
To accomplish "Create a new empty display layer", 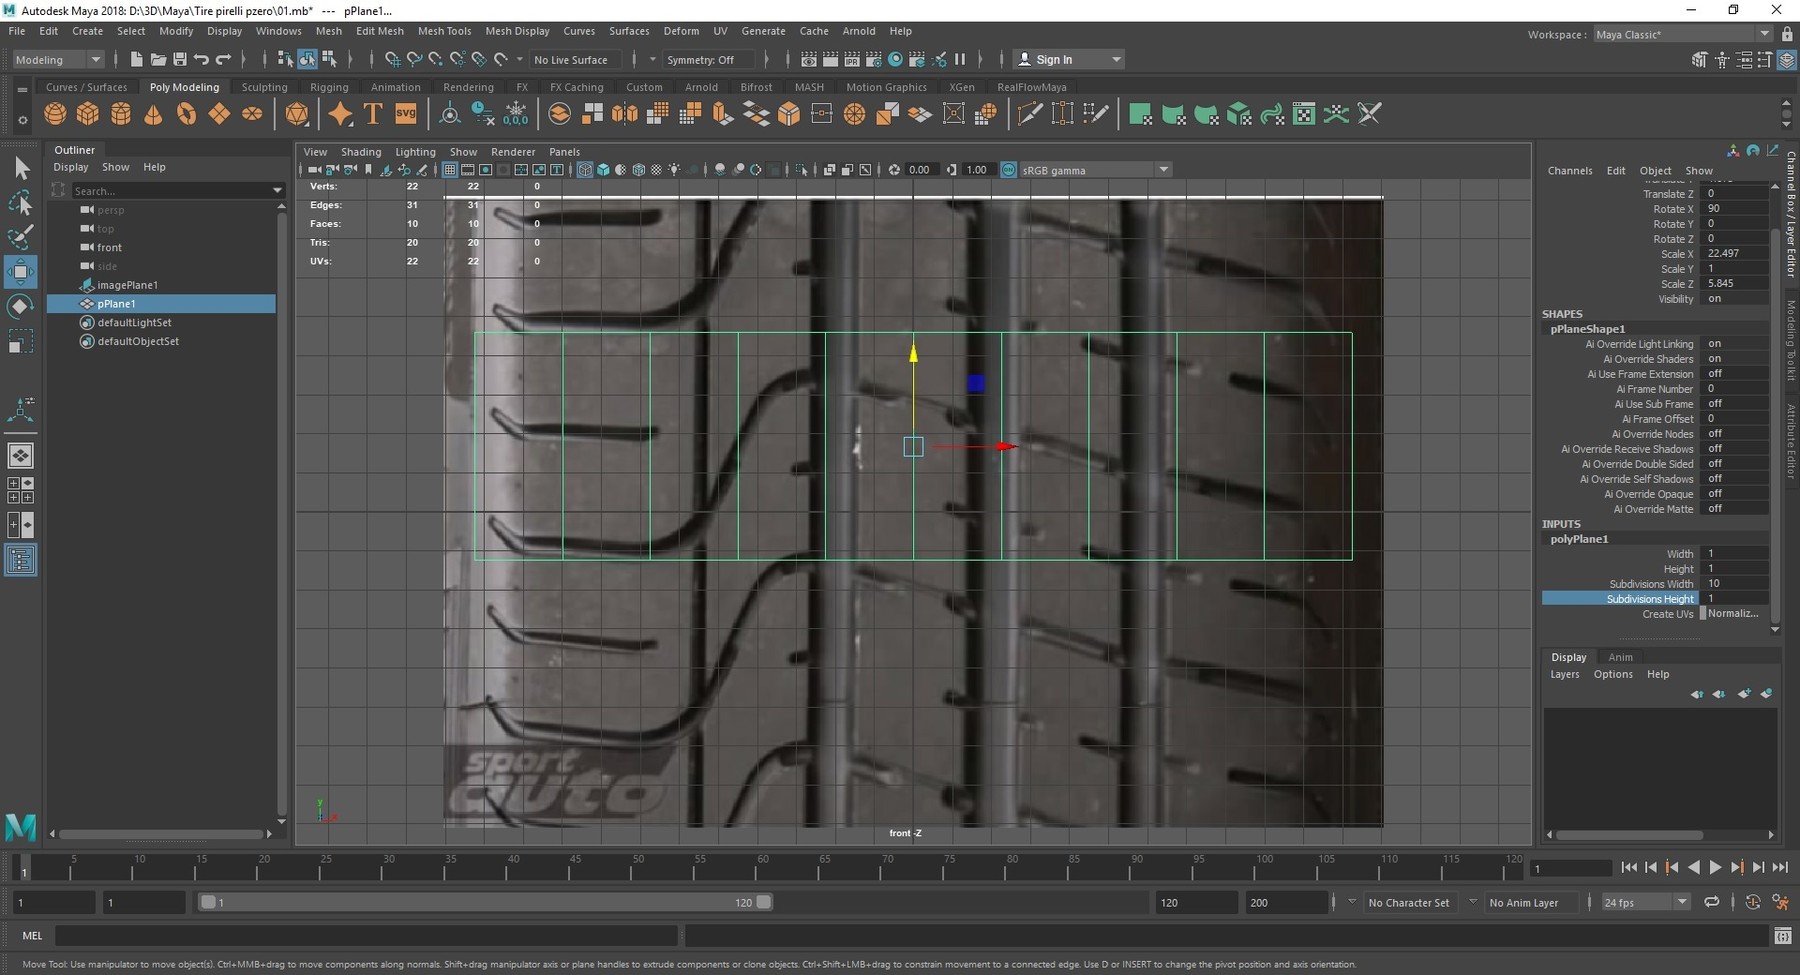I will (x=1744, y=693).
